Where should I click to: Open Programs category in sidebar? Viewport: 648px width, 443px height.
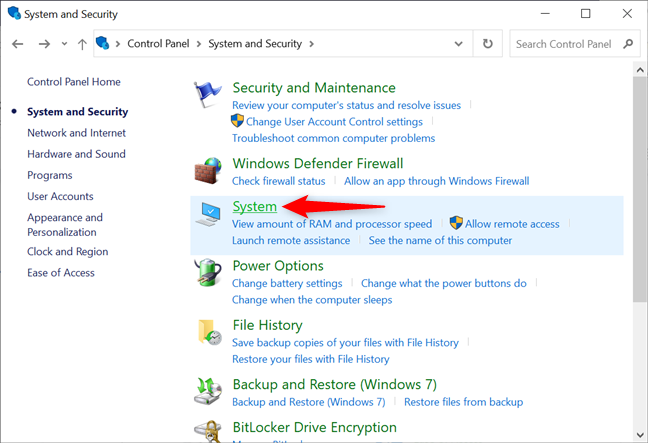(50, 175)
